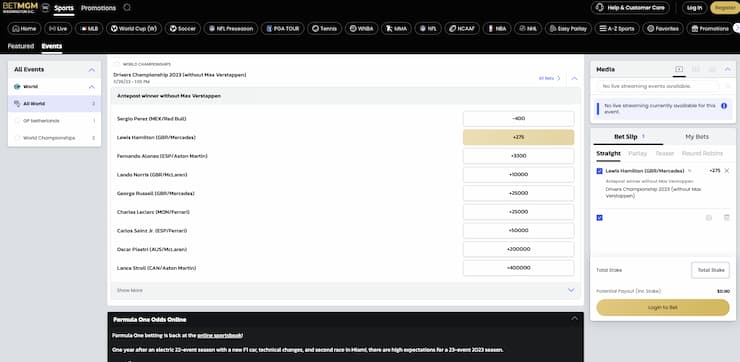Collapse Drivers Championship event chevron
This screenshot has height=362, width=740.
(x=574, y=78)
